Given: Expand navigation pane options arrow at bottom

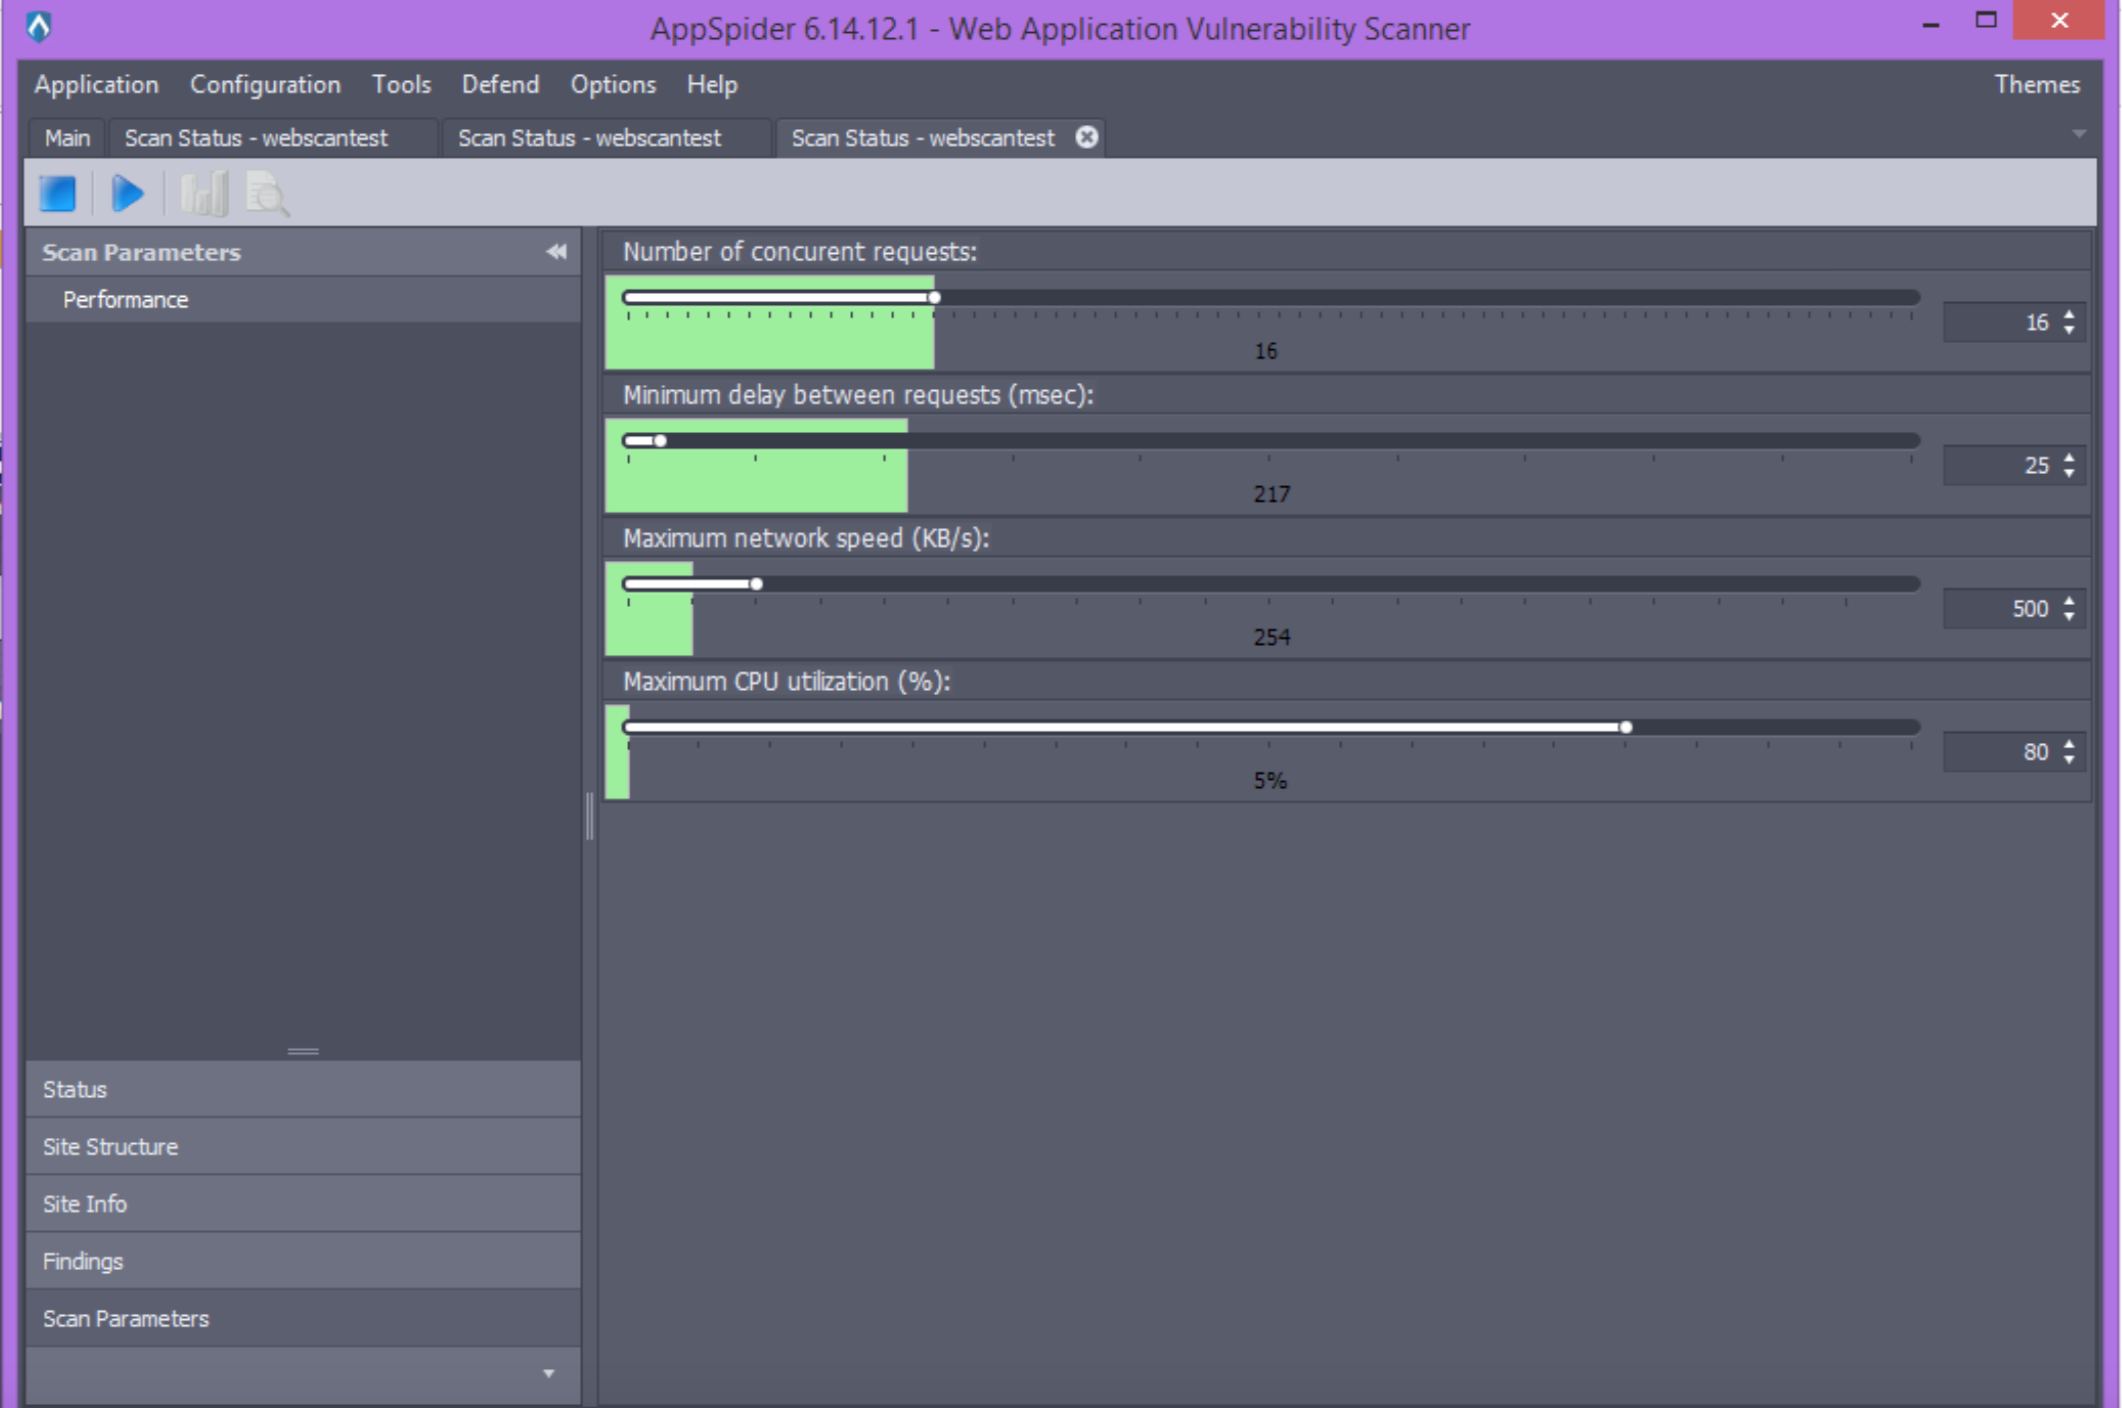Looking at the screenshot, I should tap(548, 1374).
